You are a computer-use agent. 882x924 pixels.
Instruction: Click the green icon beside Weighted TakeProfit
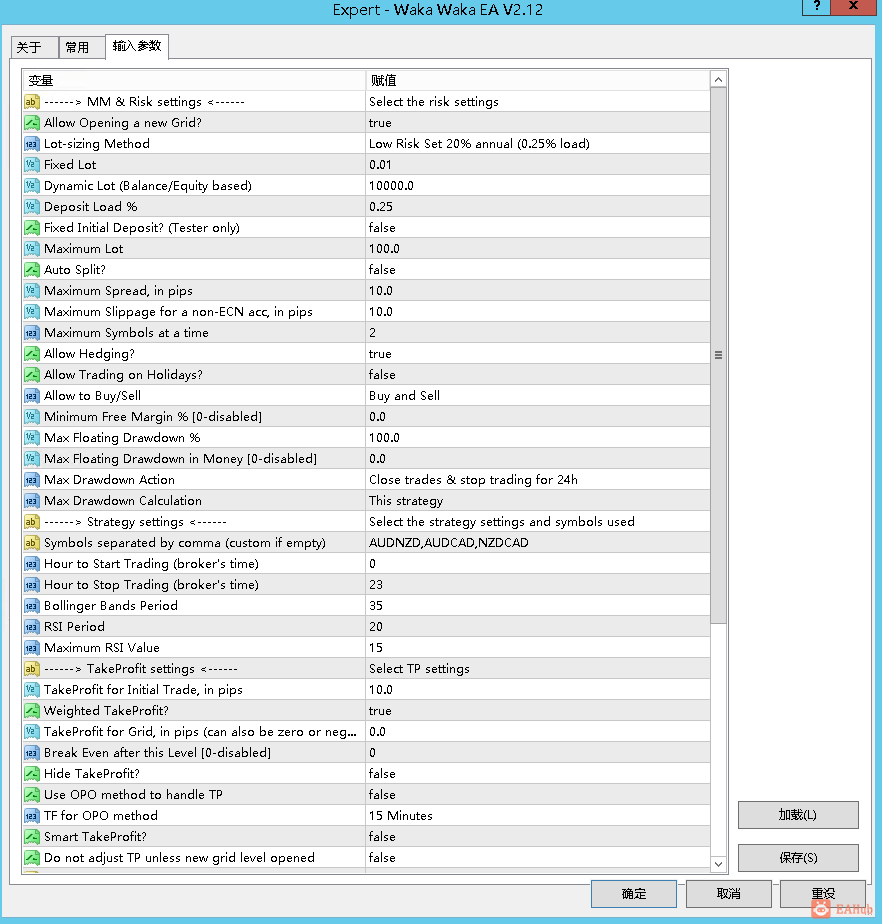coord(32,711)
